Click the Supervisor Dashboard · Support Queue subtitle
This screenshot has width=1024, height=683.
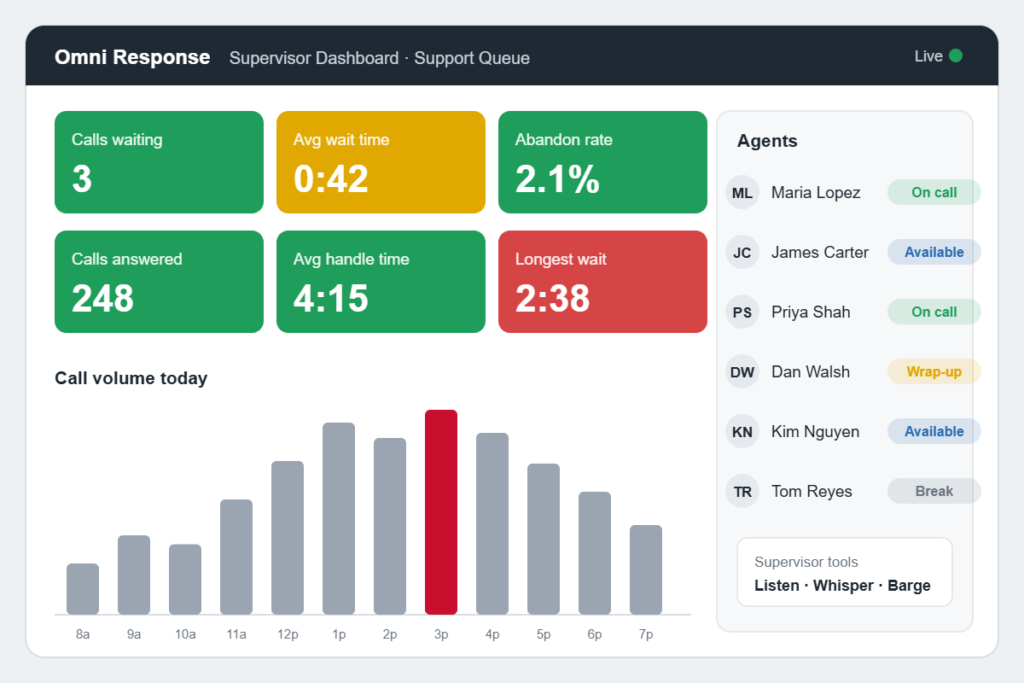[x=379, y=58]
